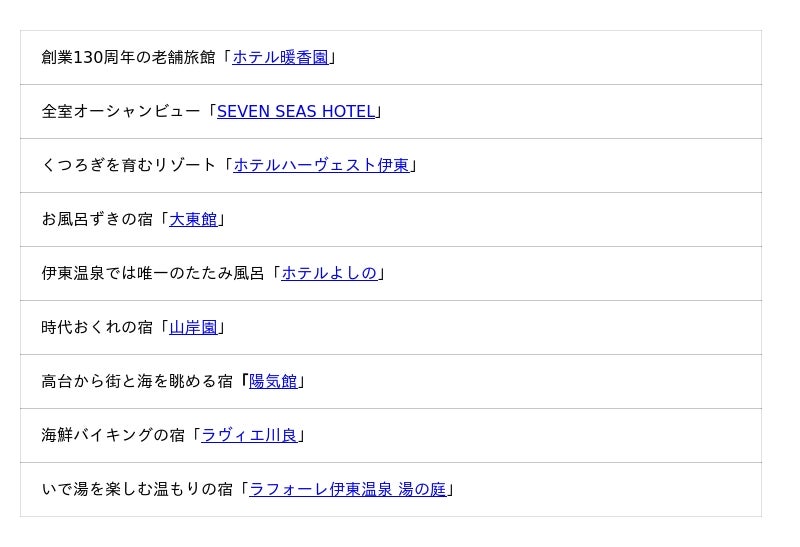
Task: Open the SEVEN SEAS HOTEL link
Action: 296,112
